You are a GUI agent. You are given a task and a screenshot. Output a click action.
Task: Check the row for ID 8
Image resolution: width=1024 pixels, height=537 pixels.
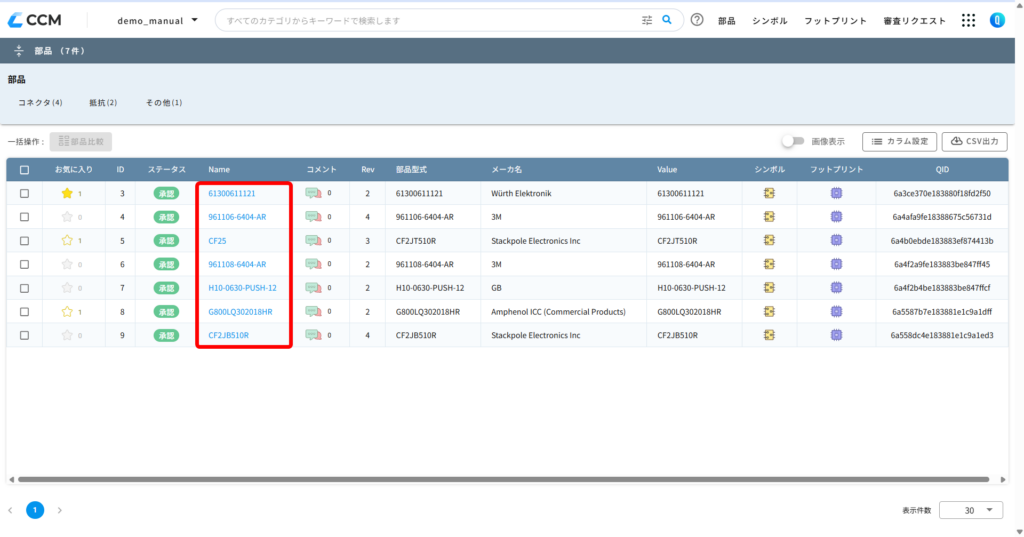click(x=24, y=312)
